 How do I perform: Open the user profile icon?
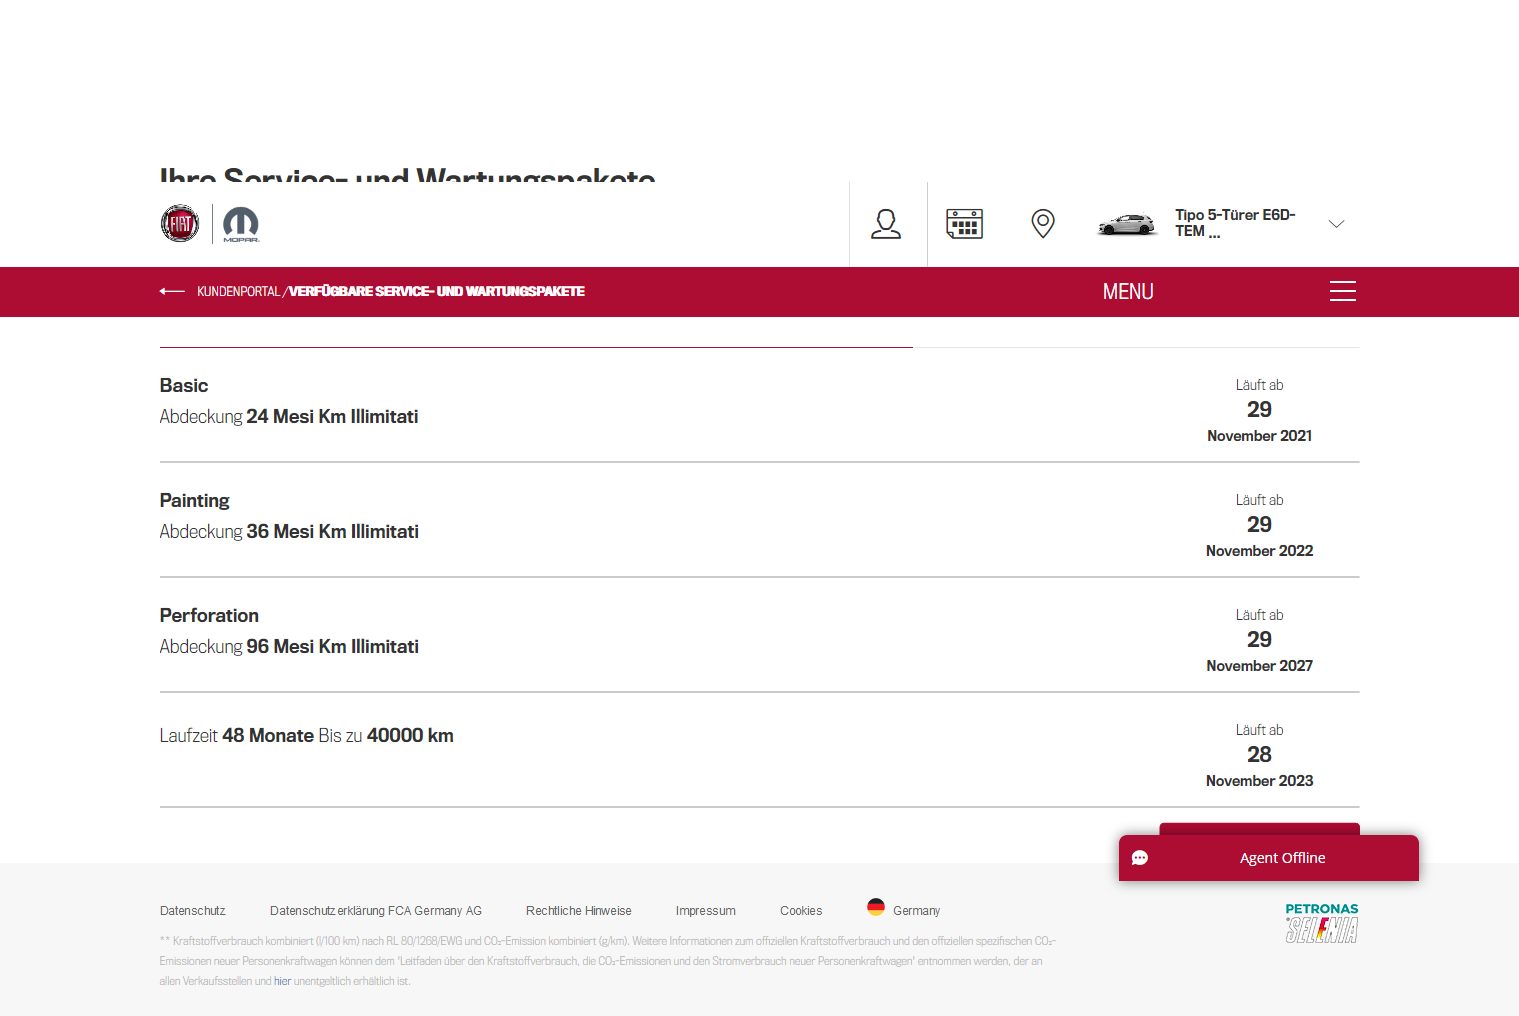(886, 224)
